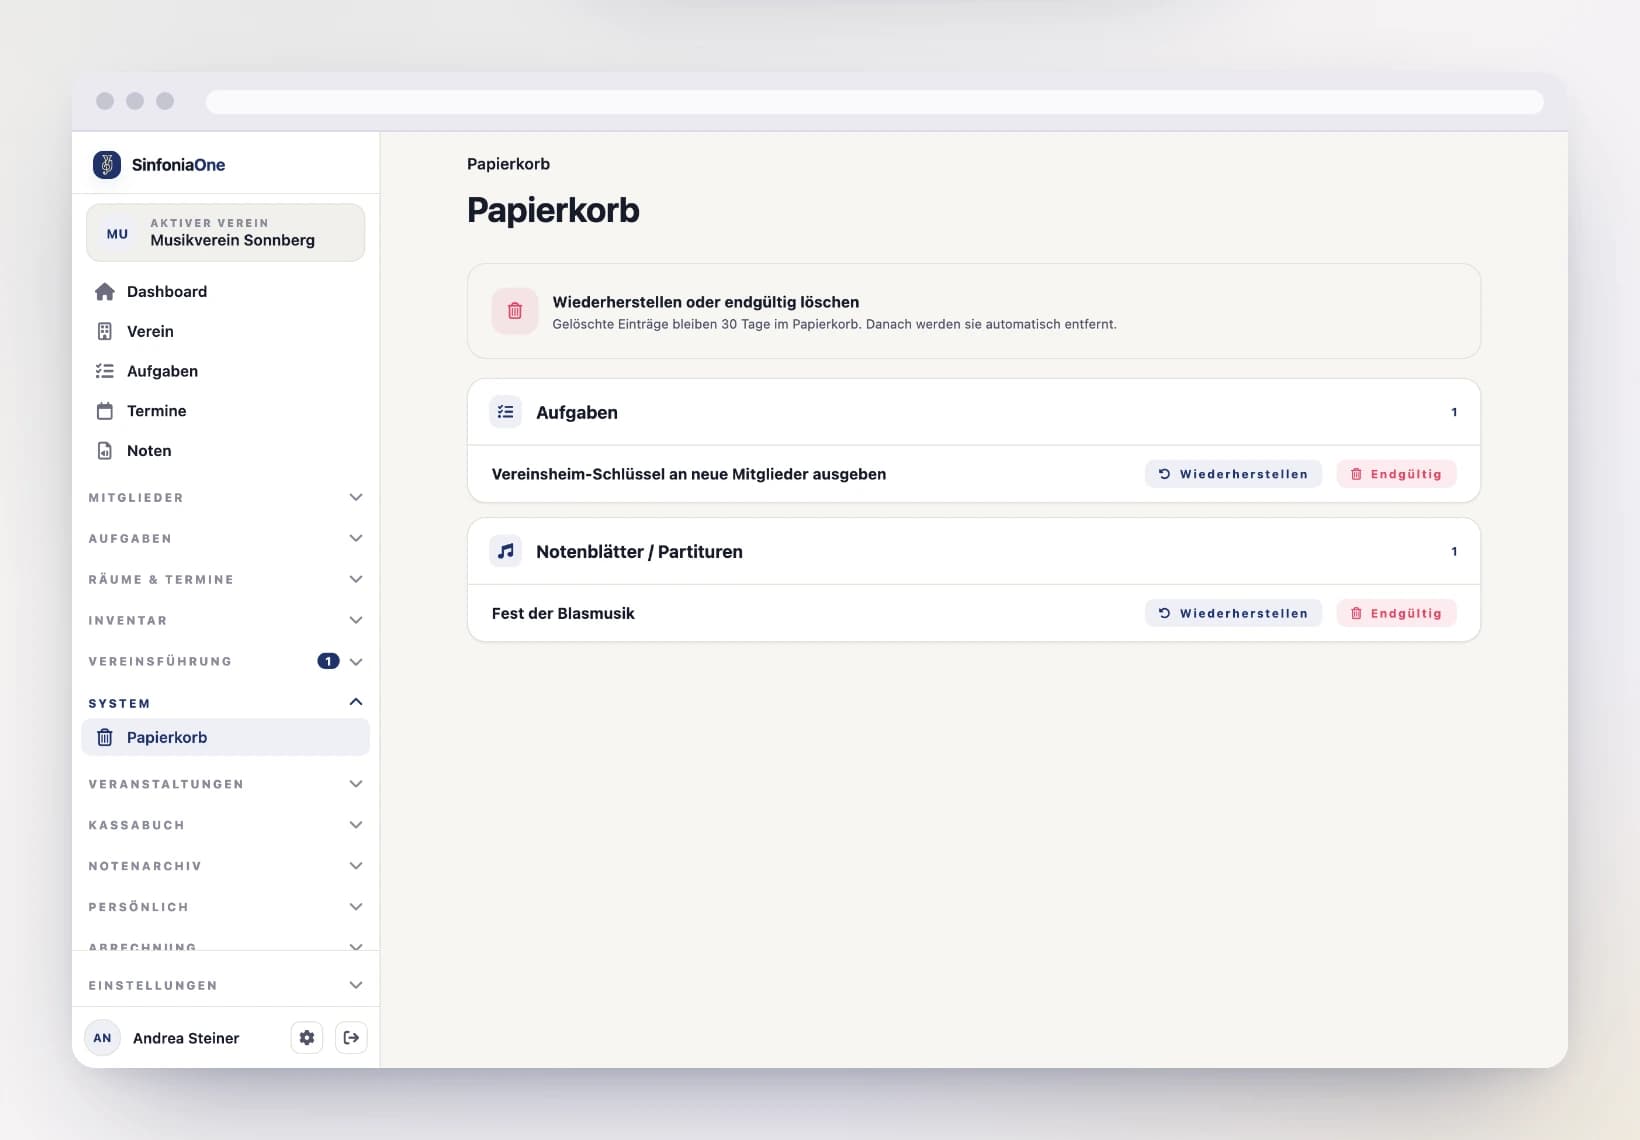Click the Noten sheet icon
The image size is (1640, 1140).
(105, 451)
